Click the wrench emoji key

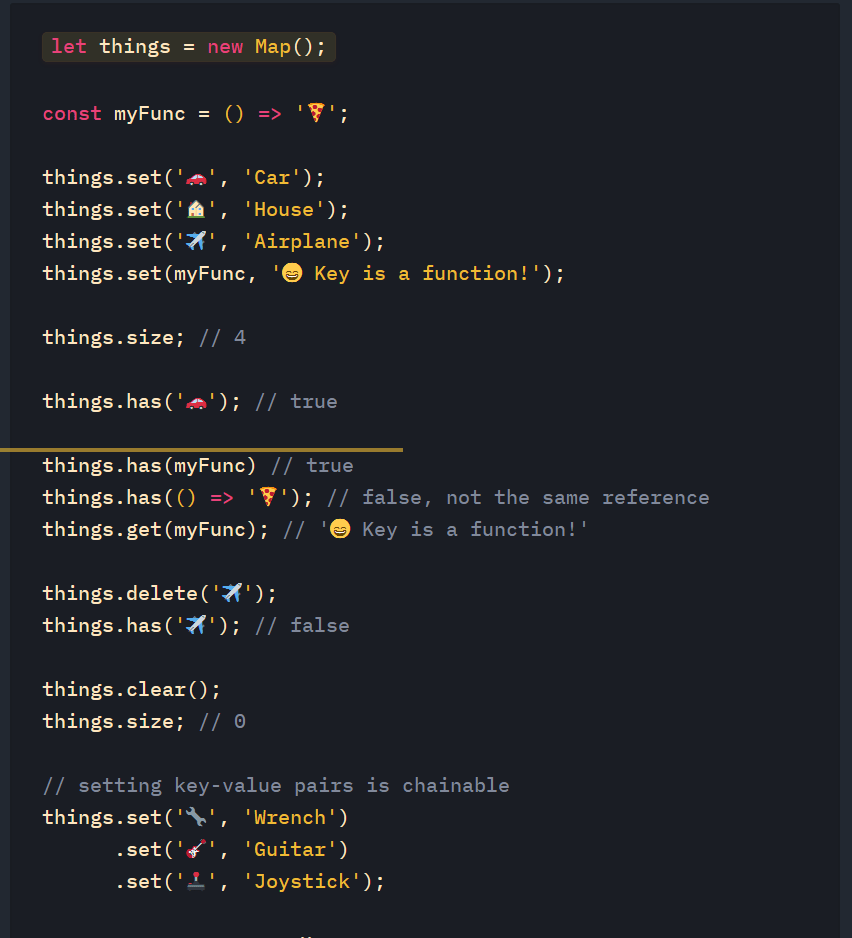(x=196, y=818)
